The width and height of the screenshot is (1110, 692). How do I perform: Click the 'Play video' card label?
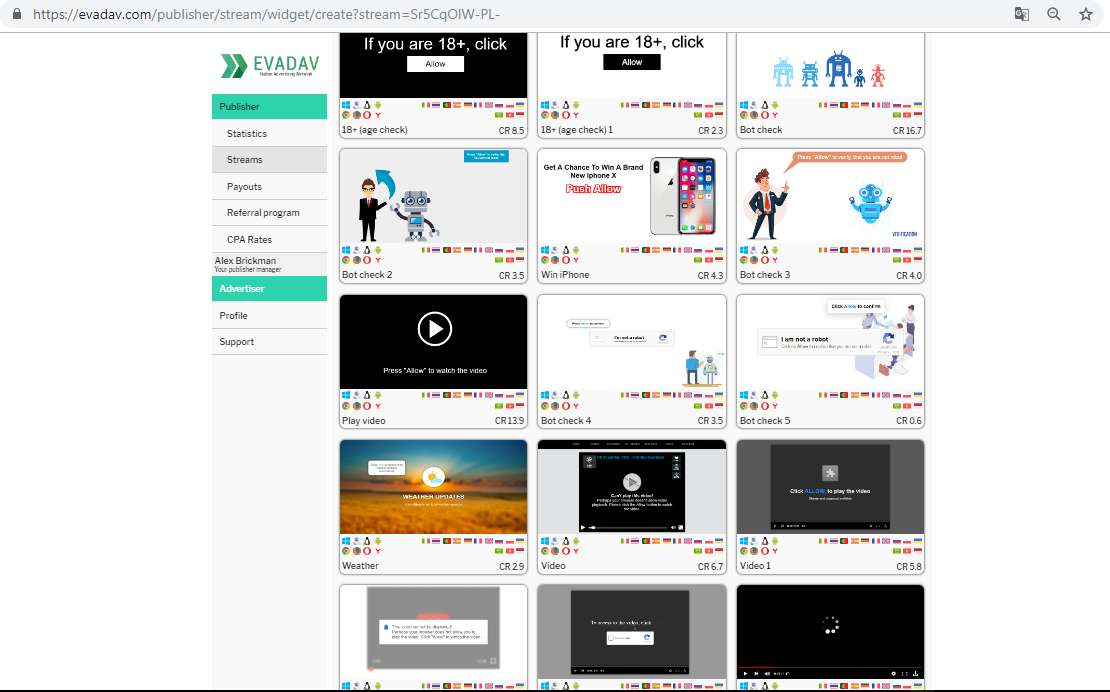[x=364, y=421]
